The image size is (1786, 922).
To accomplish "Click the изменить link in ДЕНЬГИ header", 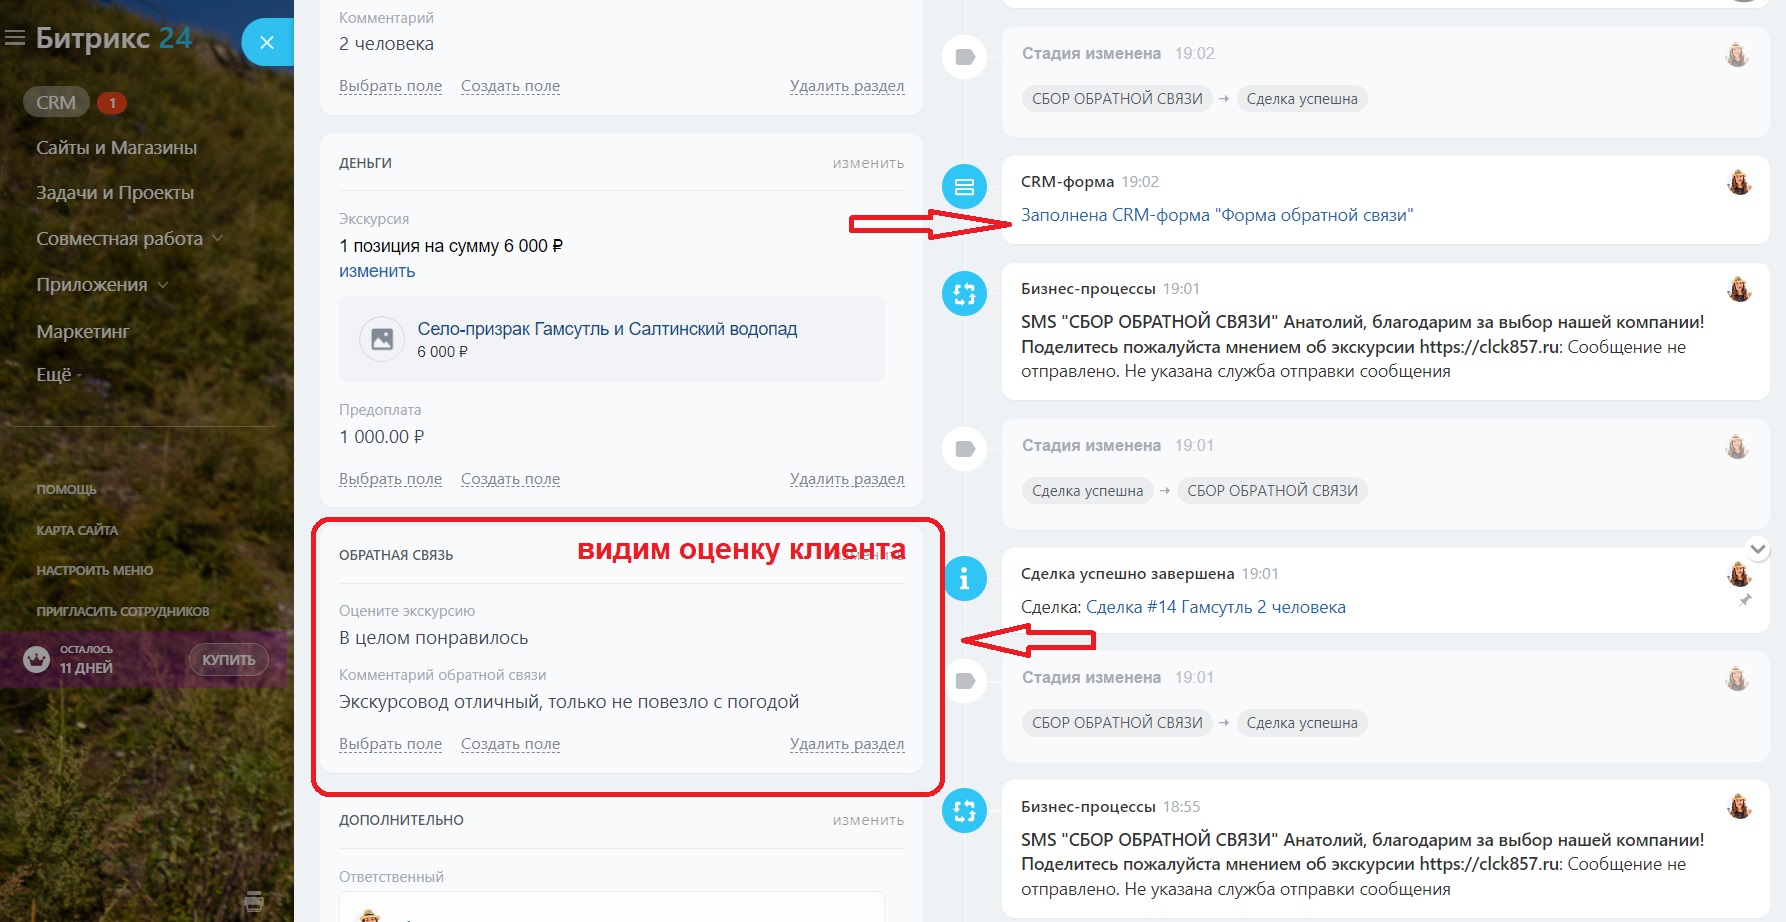I will click(868, 163).
